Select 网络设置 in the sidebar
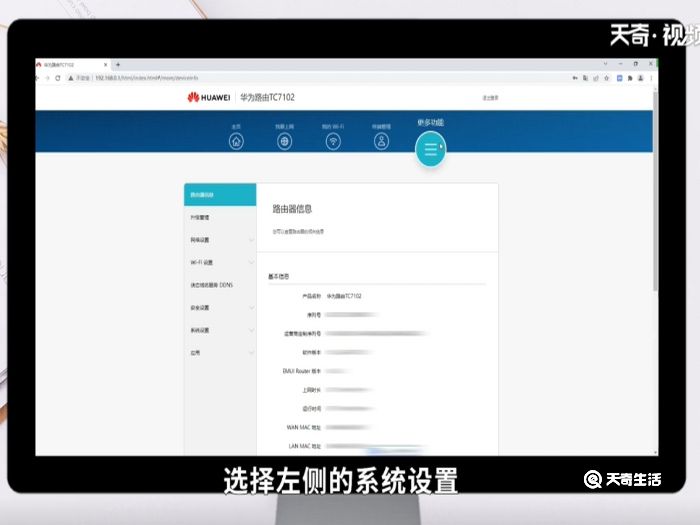Viewport: 700px width, 525px height. (220, 240)
